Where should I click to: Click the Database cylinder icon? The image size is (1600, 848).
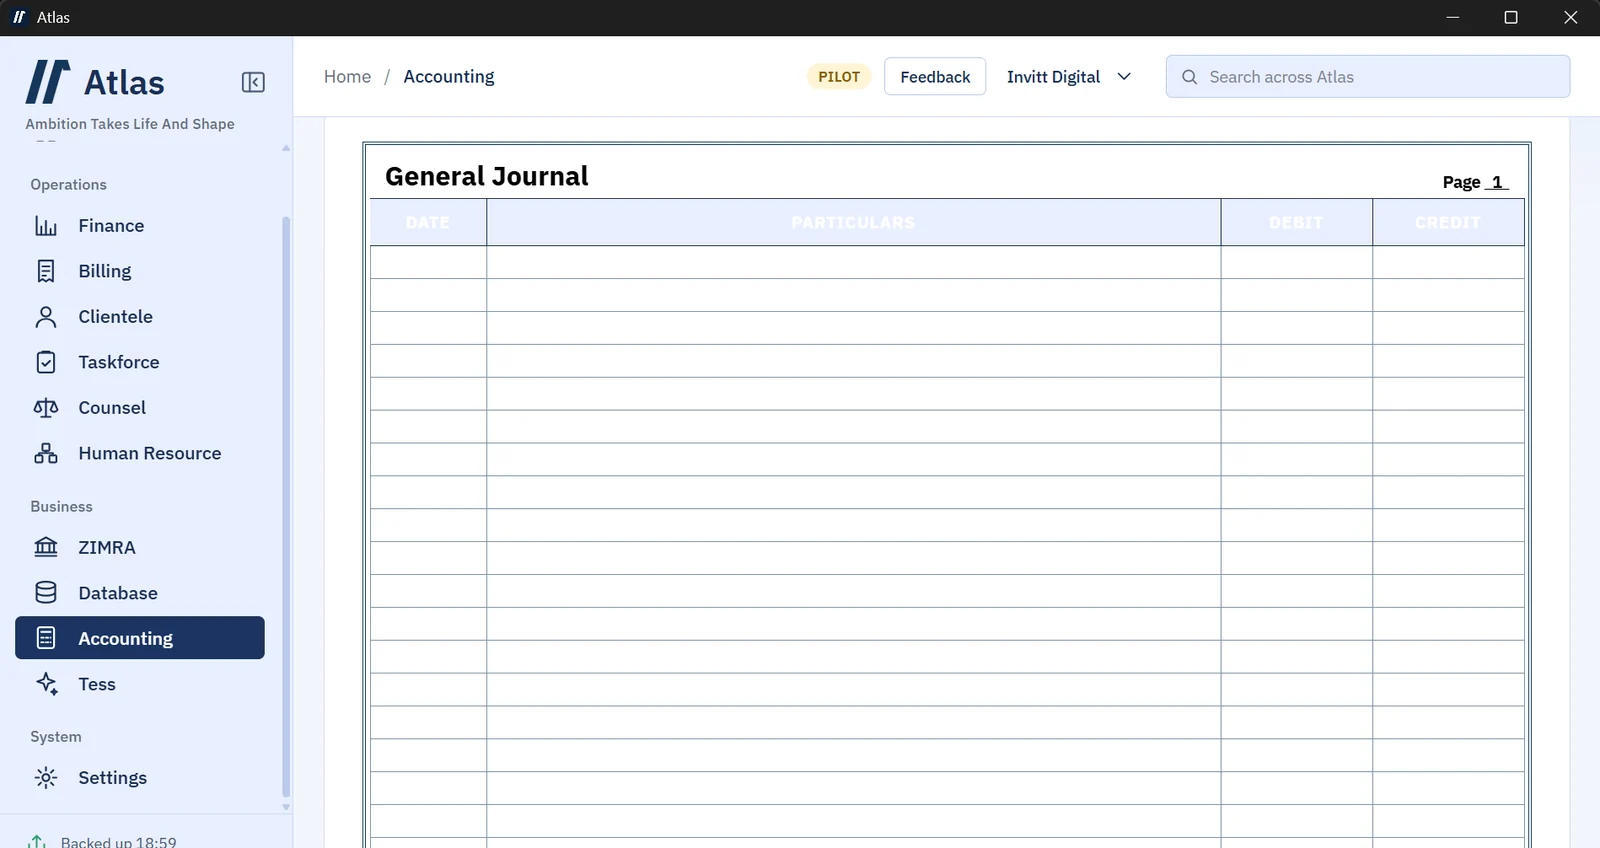(x=46, y=593)
